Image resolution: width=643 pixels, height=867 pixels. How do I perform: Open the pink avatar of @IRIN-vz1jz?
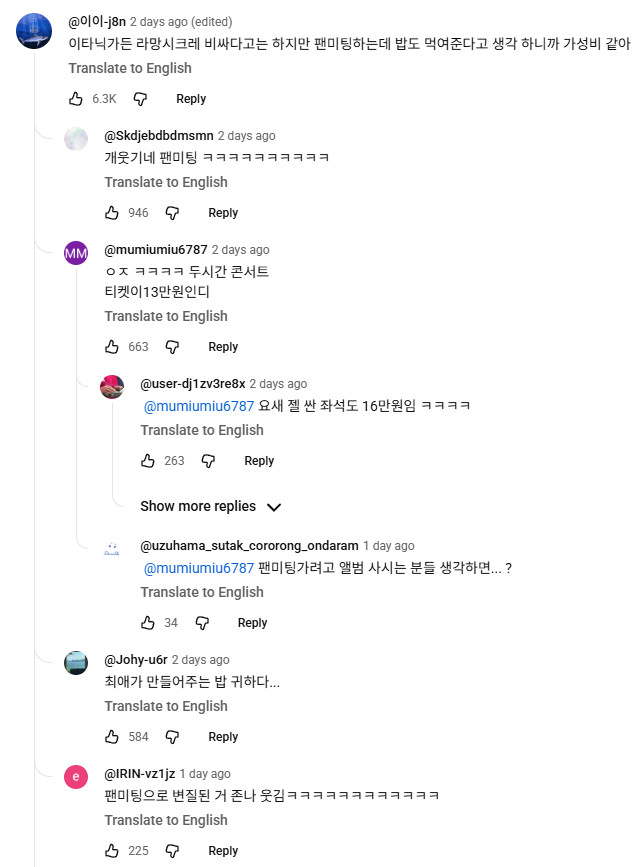[76, 777]
